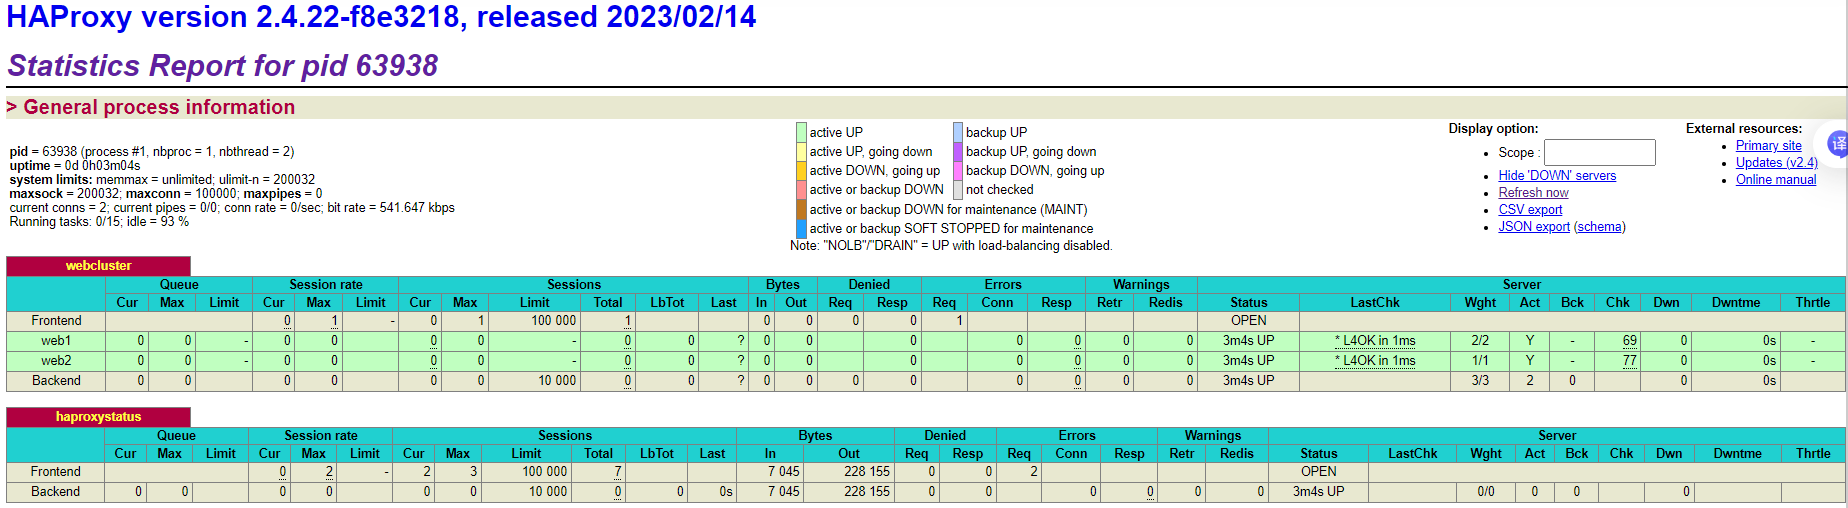1848x508 pixels.
Task: Open the JSON export link
Action: (x=1534, y=227)
